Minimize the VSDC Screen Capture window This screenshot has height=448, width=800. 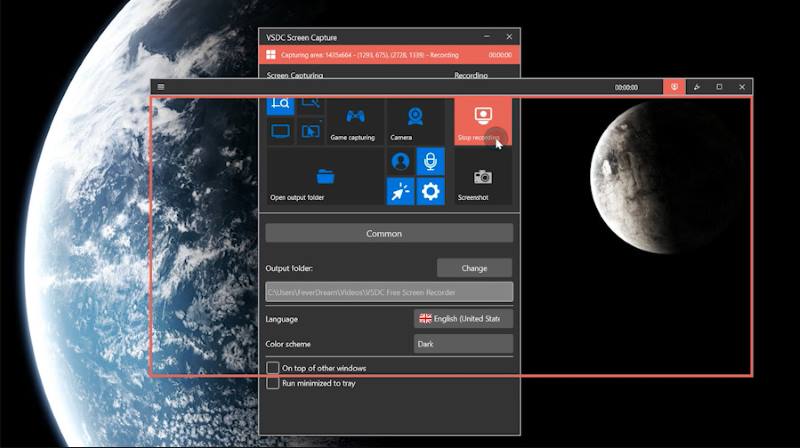click(487, 37)
